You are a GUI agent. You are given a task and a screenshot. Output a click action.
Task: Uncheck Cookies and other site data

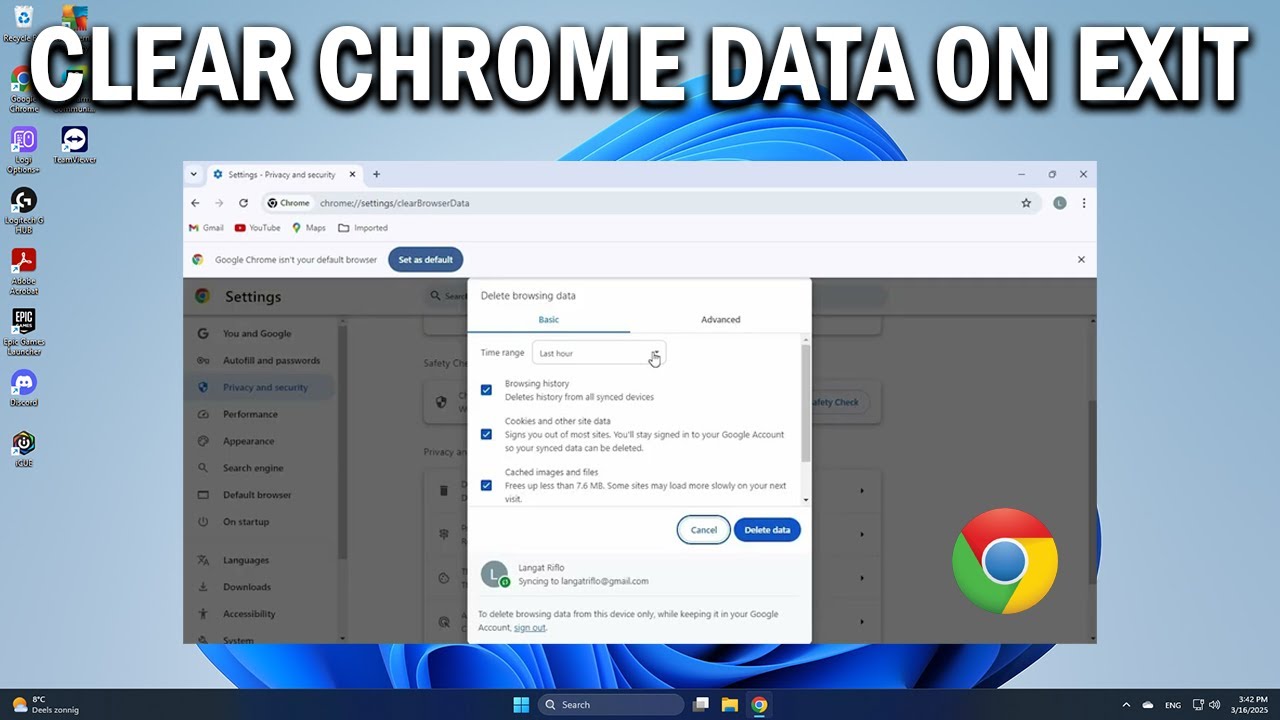486,434
